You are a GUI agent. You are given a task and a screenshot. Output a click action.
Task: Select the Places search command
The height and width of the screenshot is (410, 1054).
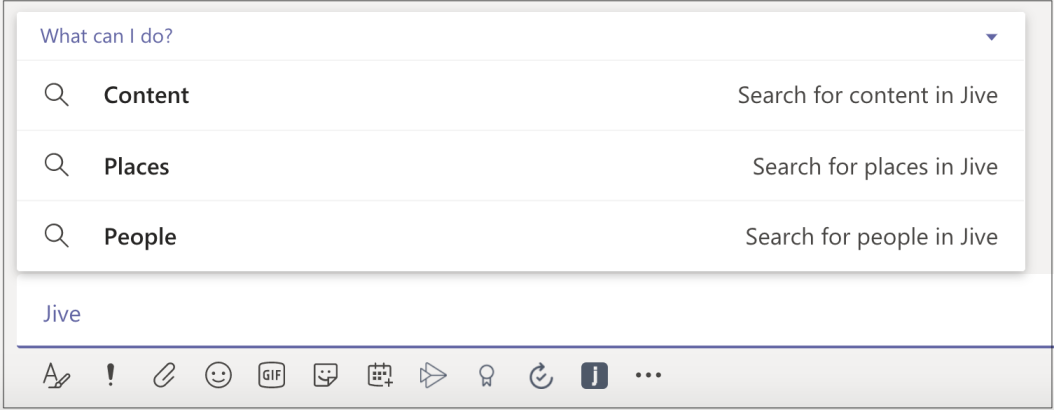point(521,166)
